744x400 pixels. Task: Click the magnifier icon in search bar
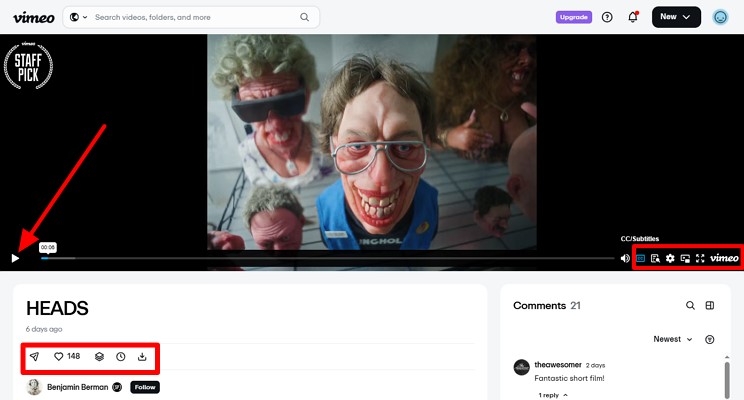(x=305, y=17)
